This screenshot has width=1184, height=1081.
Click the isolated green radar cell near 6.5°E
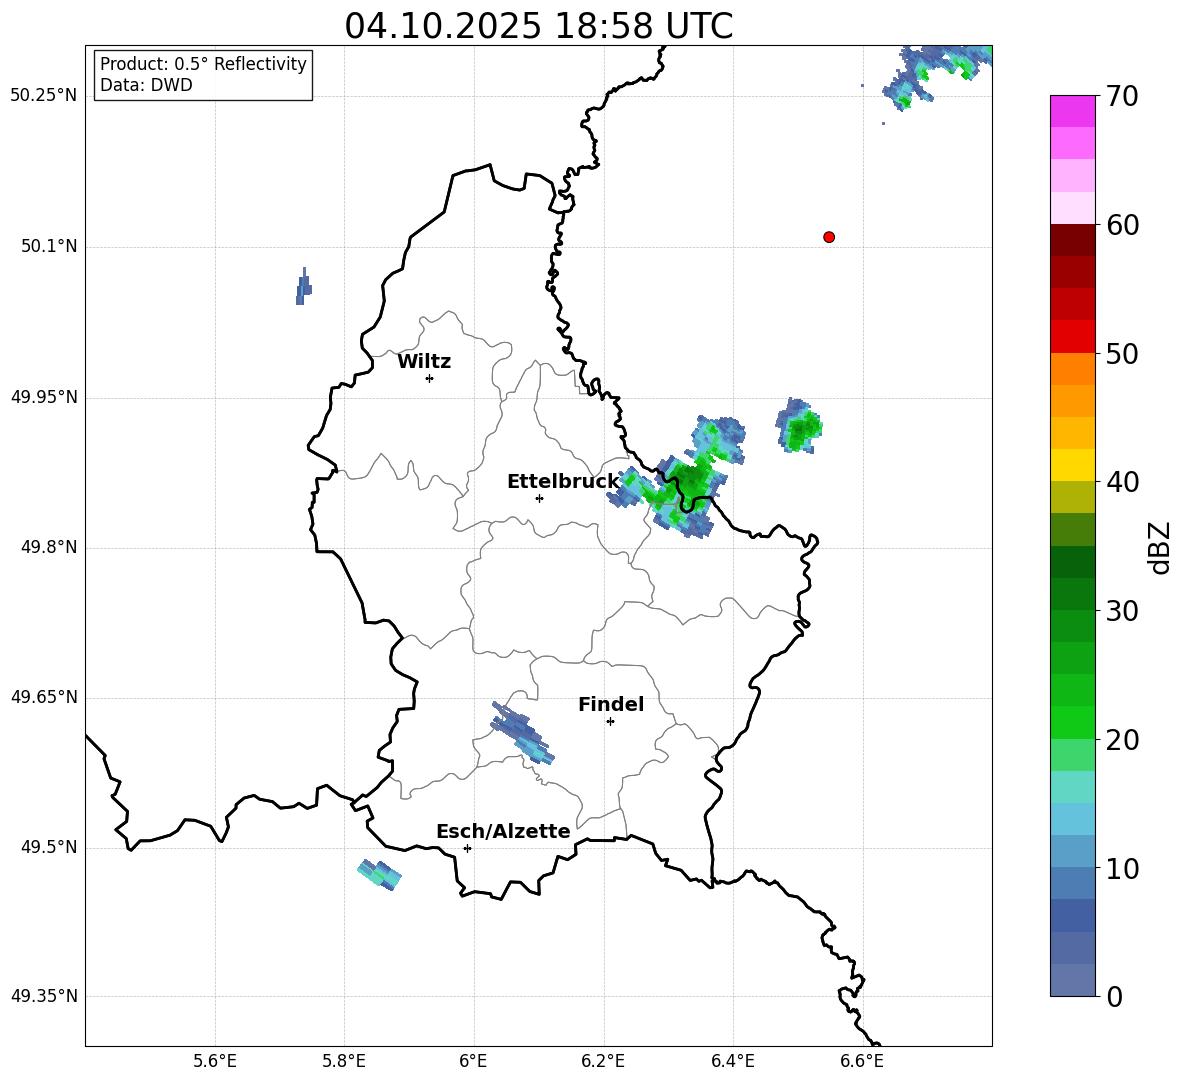(799, 427)
